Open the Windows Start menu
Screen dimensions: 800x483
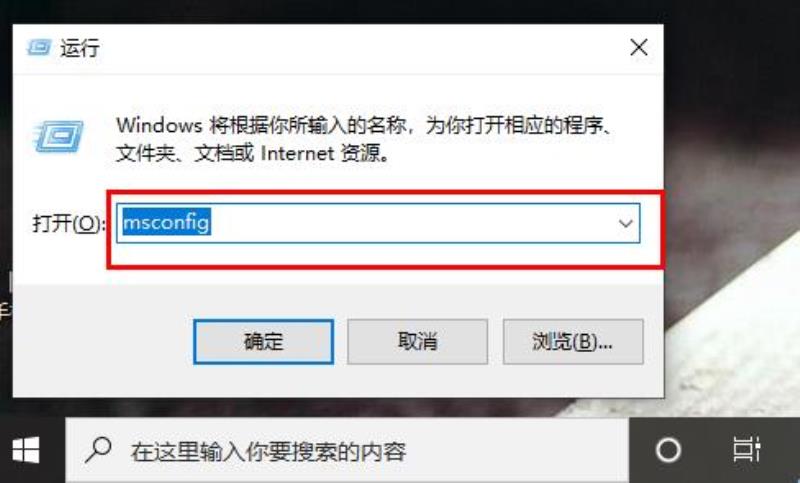[26, 450]
